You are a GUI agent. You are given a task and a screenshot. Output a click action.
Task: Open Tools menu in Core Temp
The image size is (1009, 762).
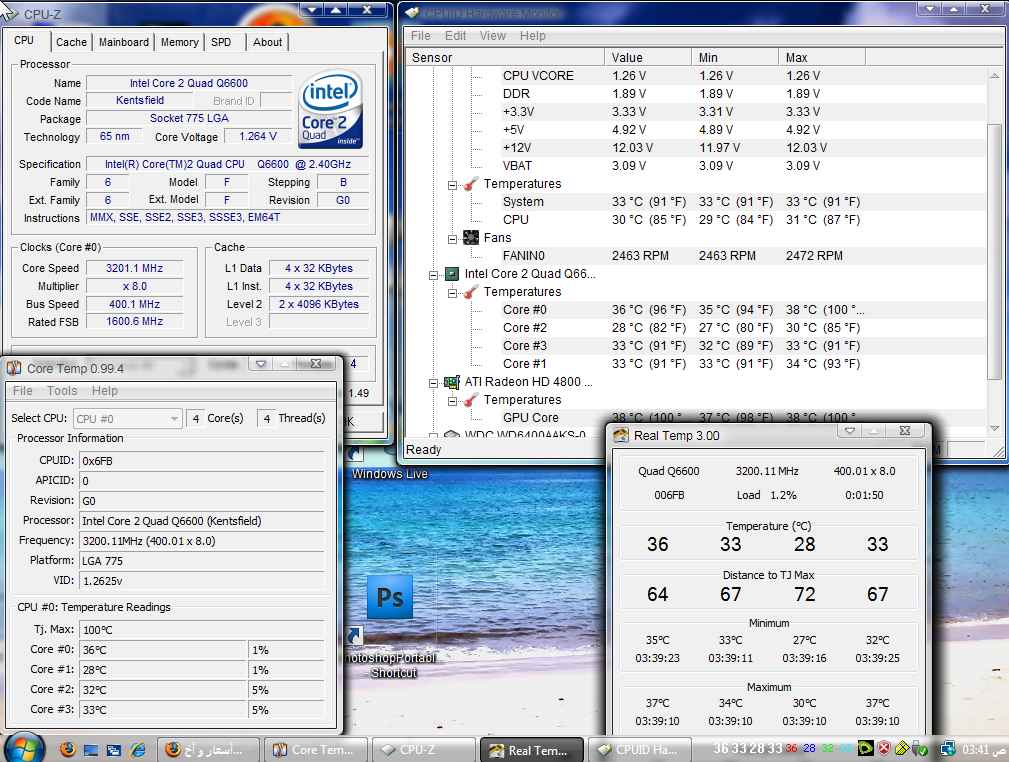(x=62, y=391)
